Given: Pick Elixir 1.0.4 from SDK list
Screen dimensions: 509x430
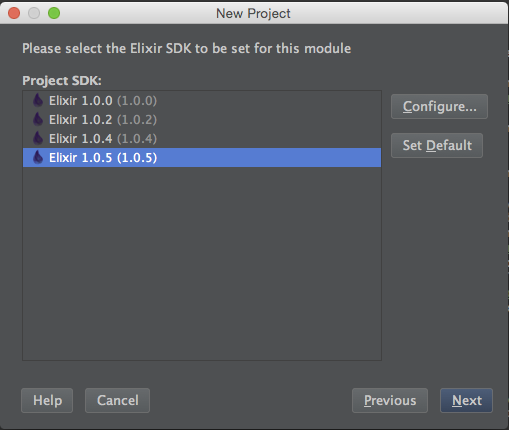Looking at the screenshot, I should [202, 139].
